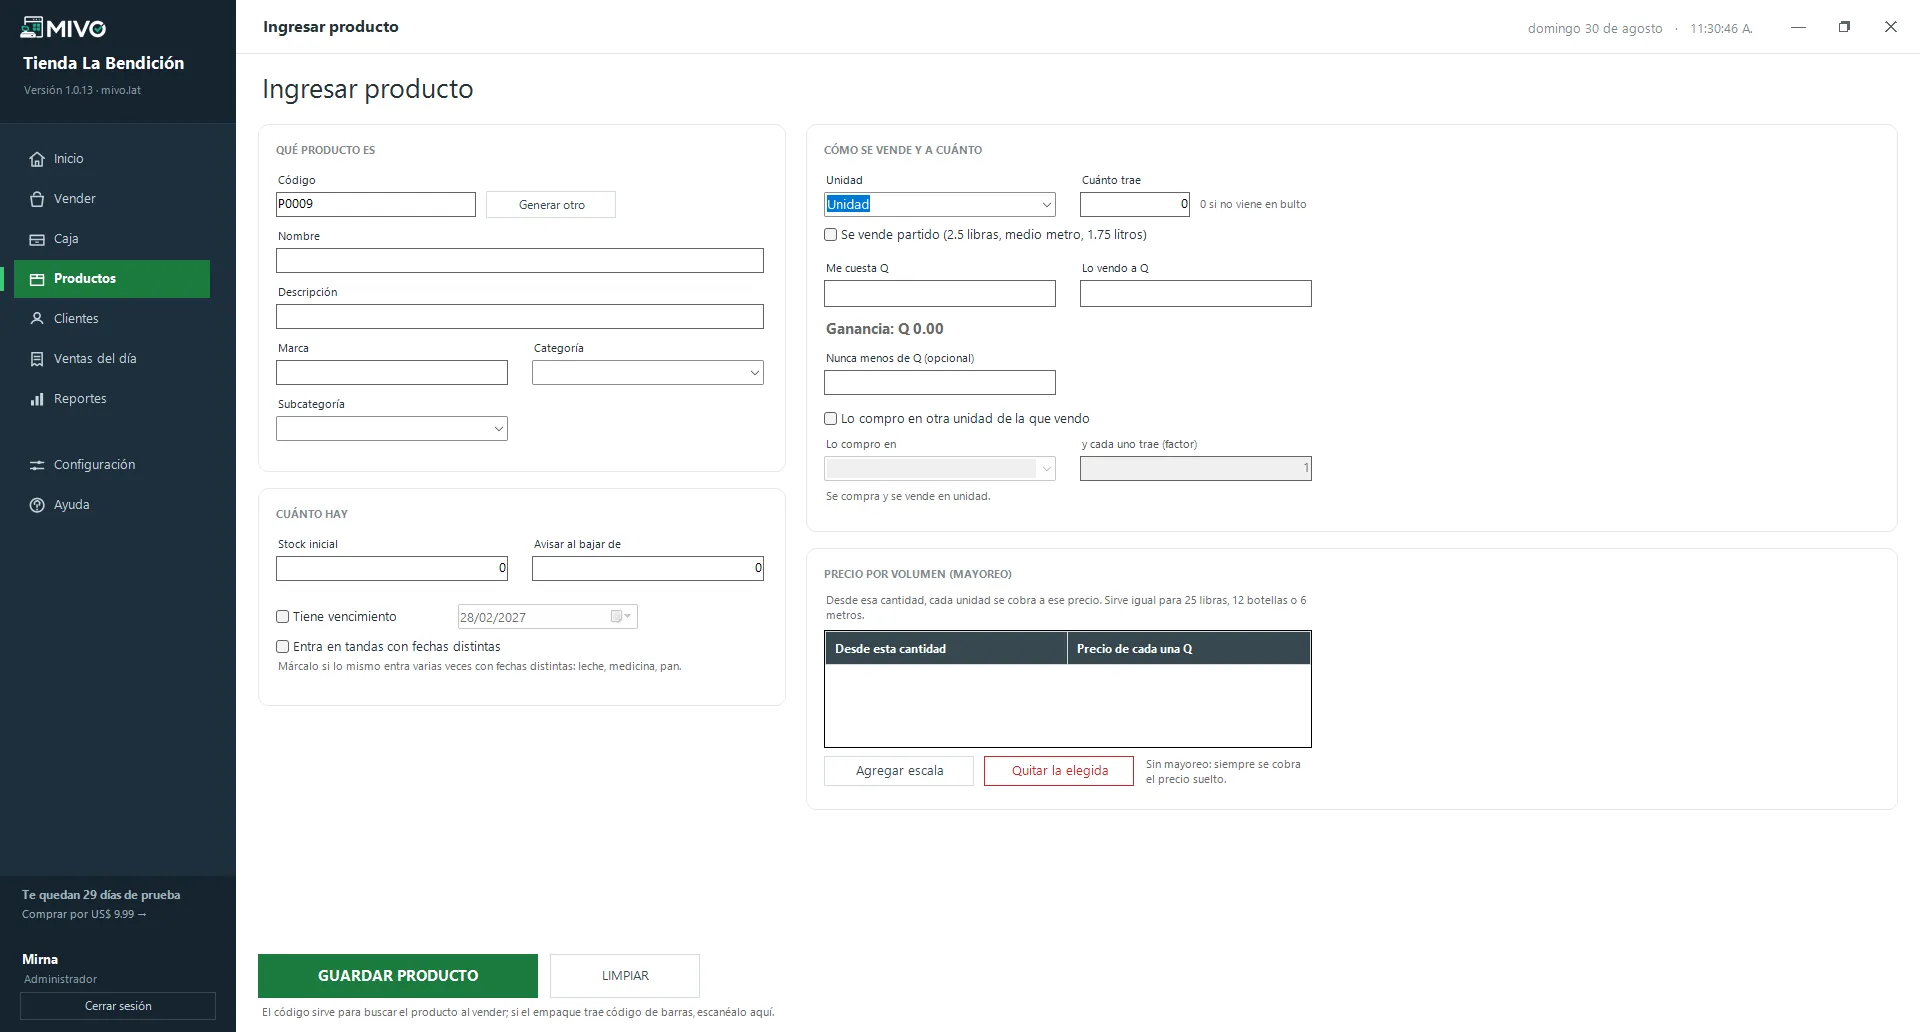Click the 'Nunca menos de Q' field
Image resolution: width=1920 pixels, height=1032 pixels.
(x=940, y=383)
